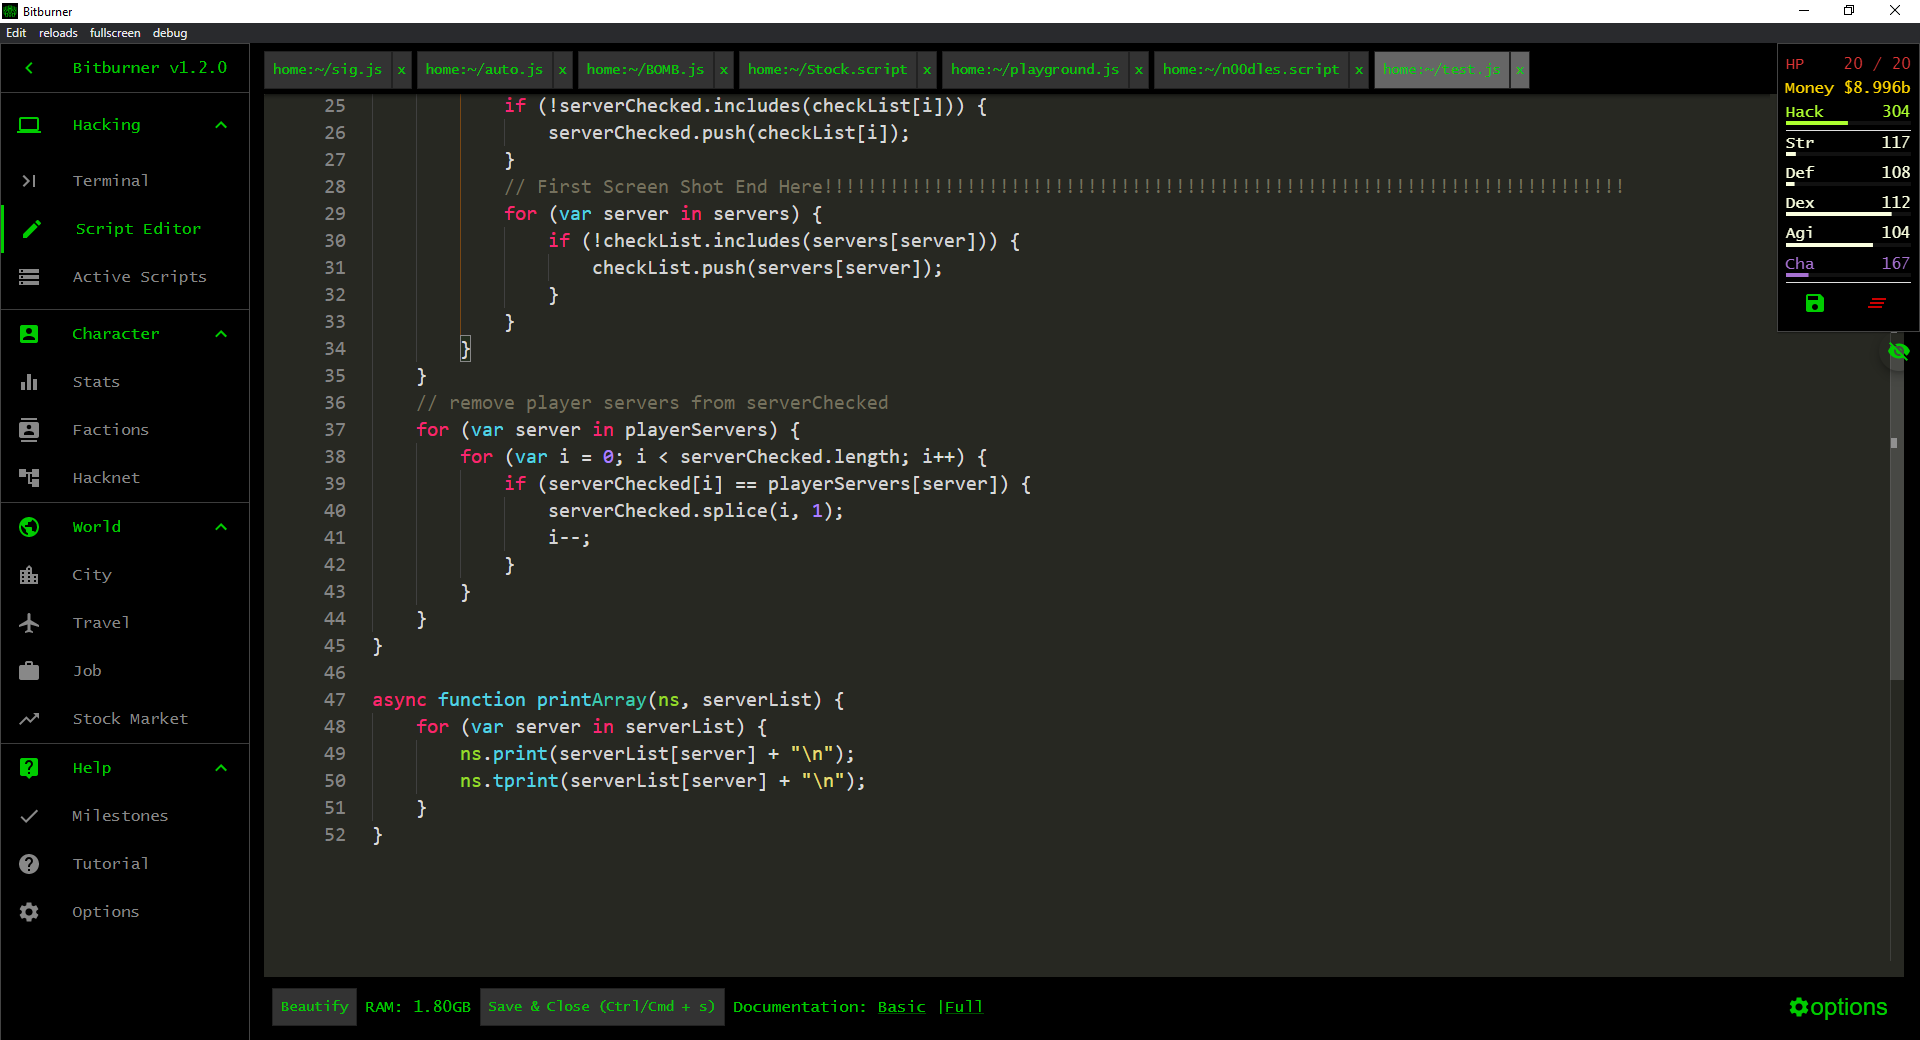Switch to the n00dles.script tab
This screenshot has width=1920, height=1040.
(x=1250, y=69)
